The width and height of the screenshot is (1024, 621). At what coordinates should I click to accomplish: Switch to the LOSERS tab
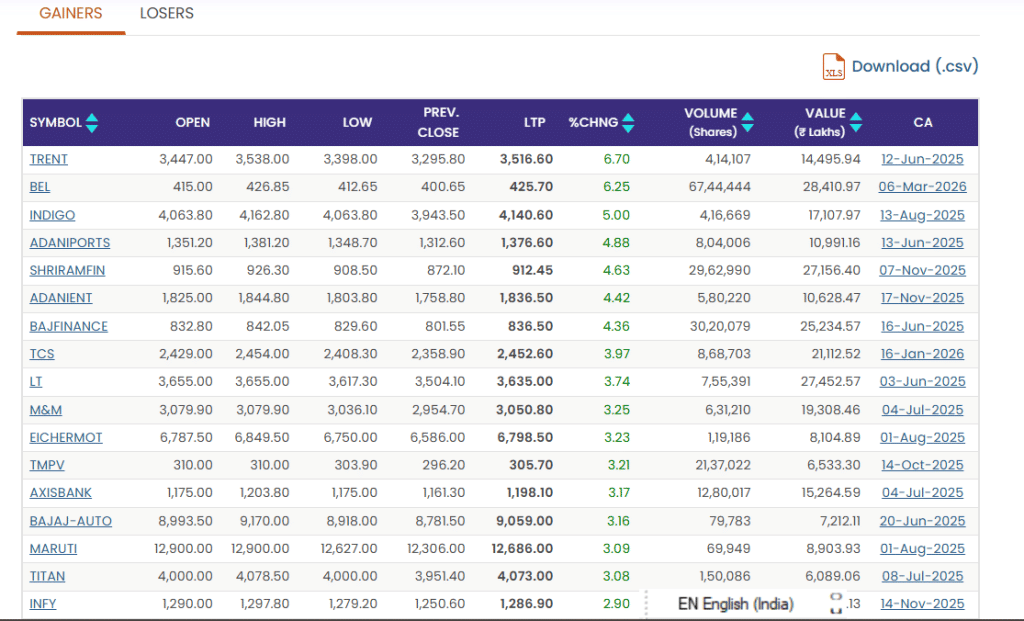(167, 14)
